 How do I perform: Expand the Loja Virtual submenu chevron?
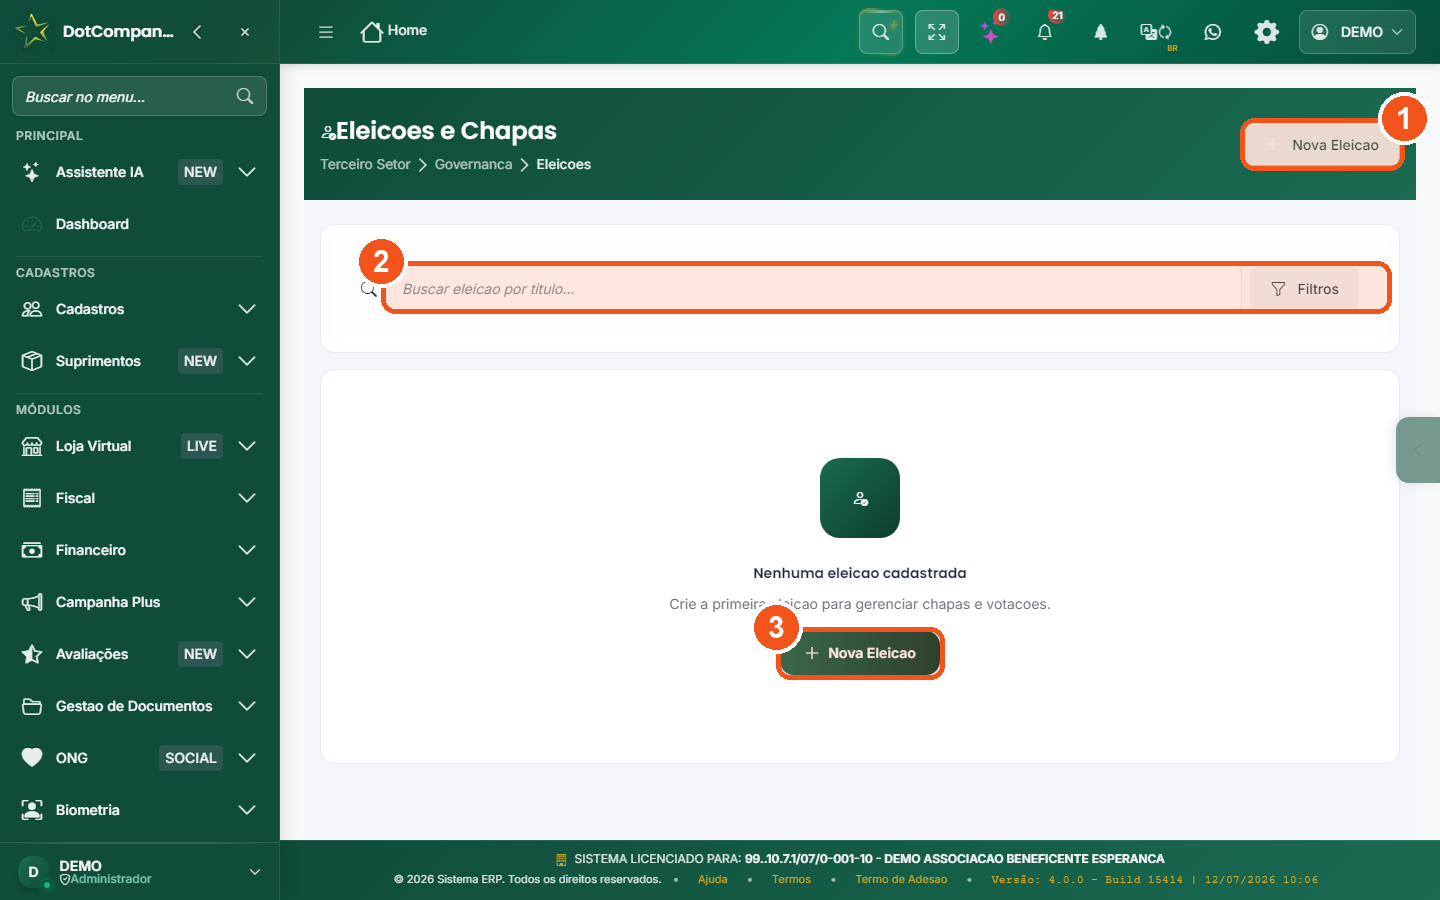click(247, 446)
